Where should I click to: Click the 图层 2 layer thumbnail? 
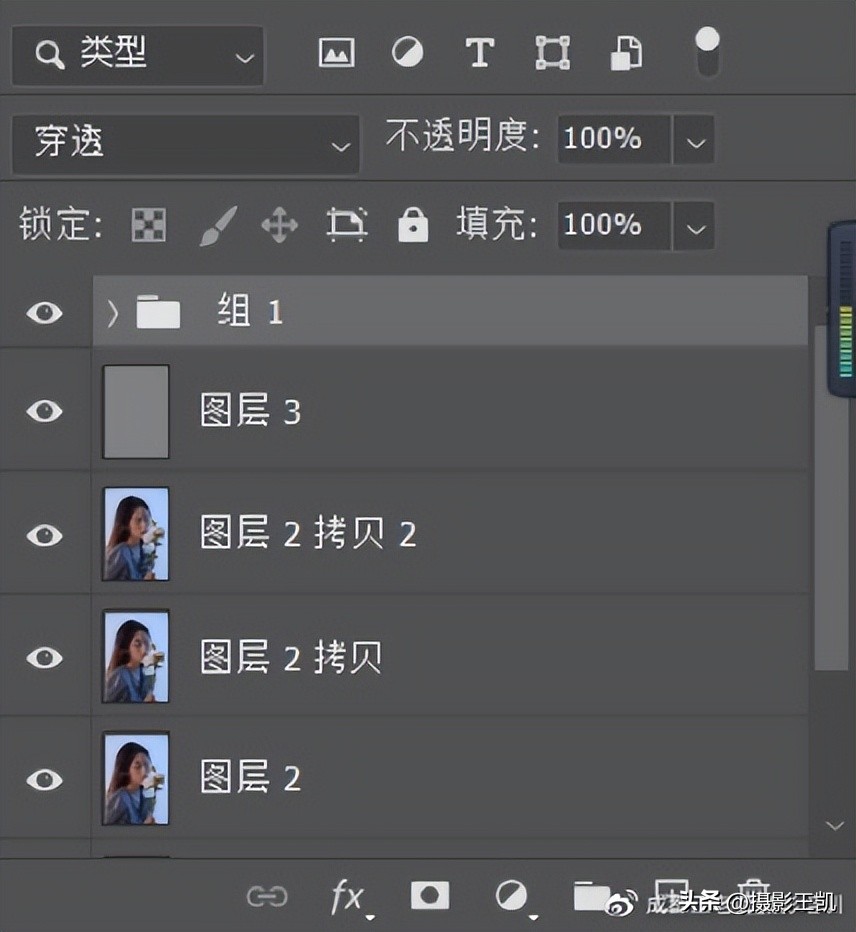(135, 778)
